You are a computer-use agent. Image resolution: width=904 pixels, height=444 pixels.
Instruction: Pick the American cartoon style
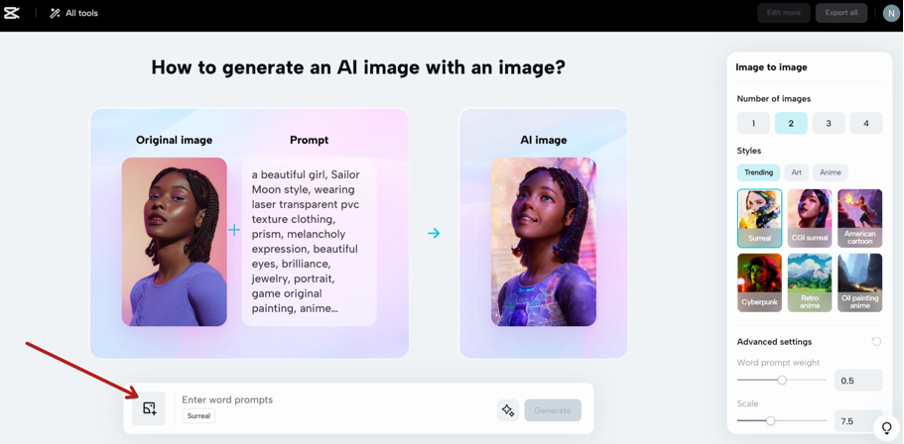coord(860,218)
